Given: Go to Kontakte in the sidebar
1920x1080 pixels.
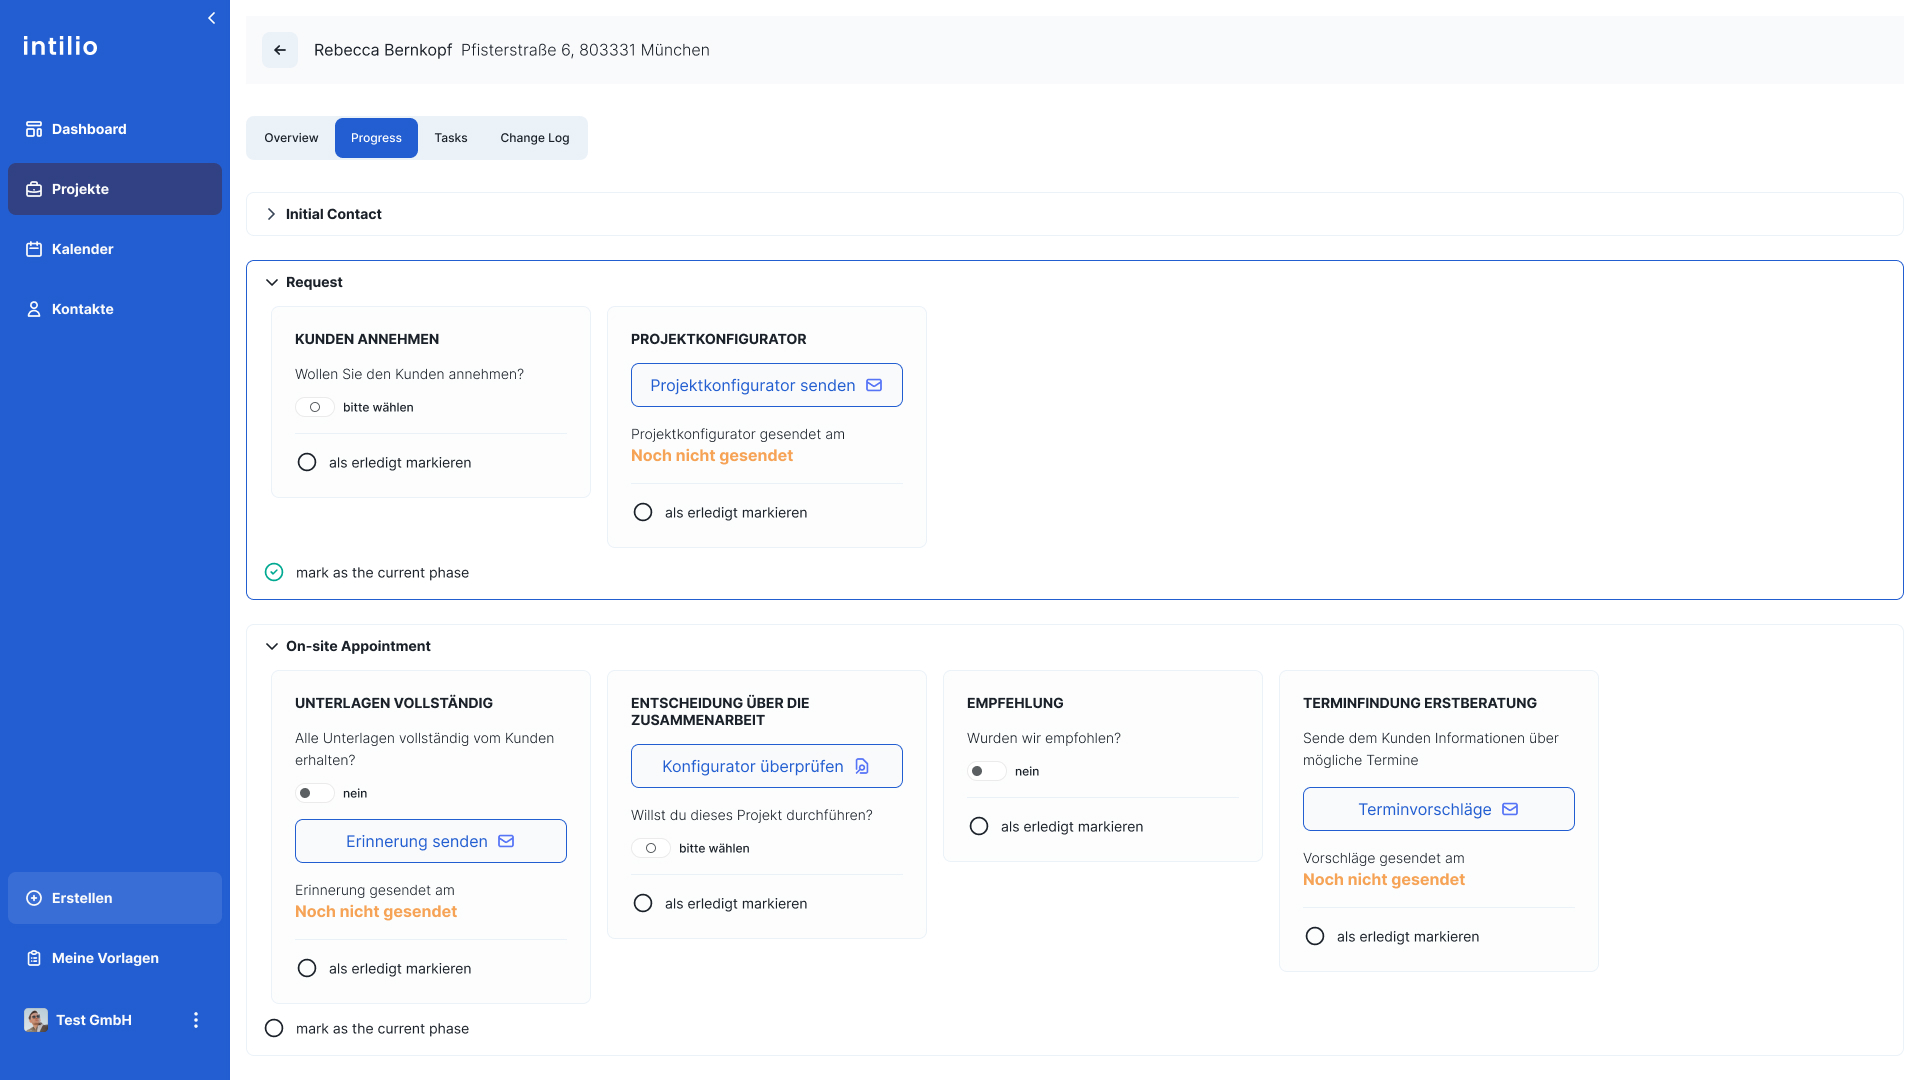Looking at the screenshot, I should coord(82,309).
